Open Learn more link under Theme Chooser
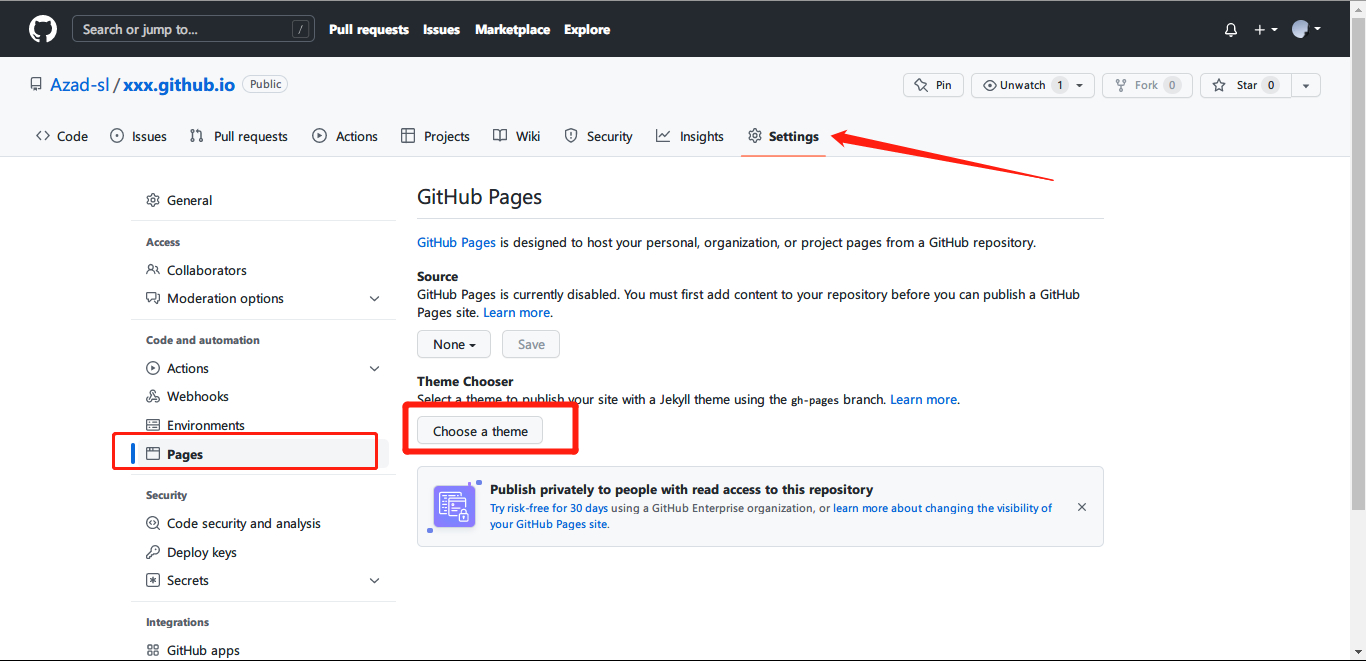1366x661 pixels. 923,399
